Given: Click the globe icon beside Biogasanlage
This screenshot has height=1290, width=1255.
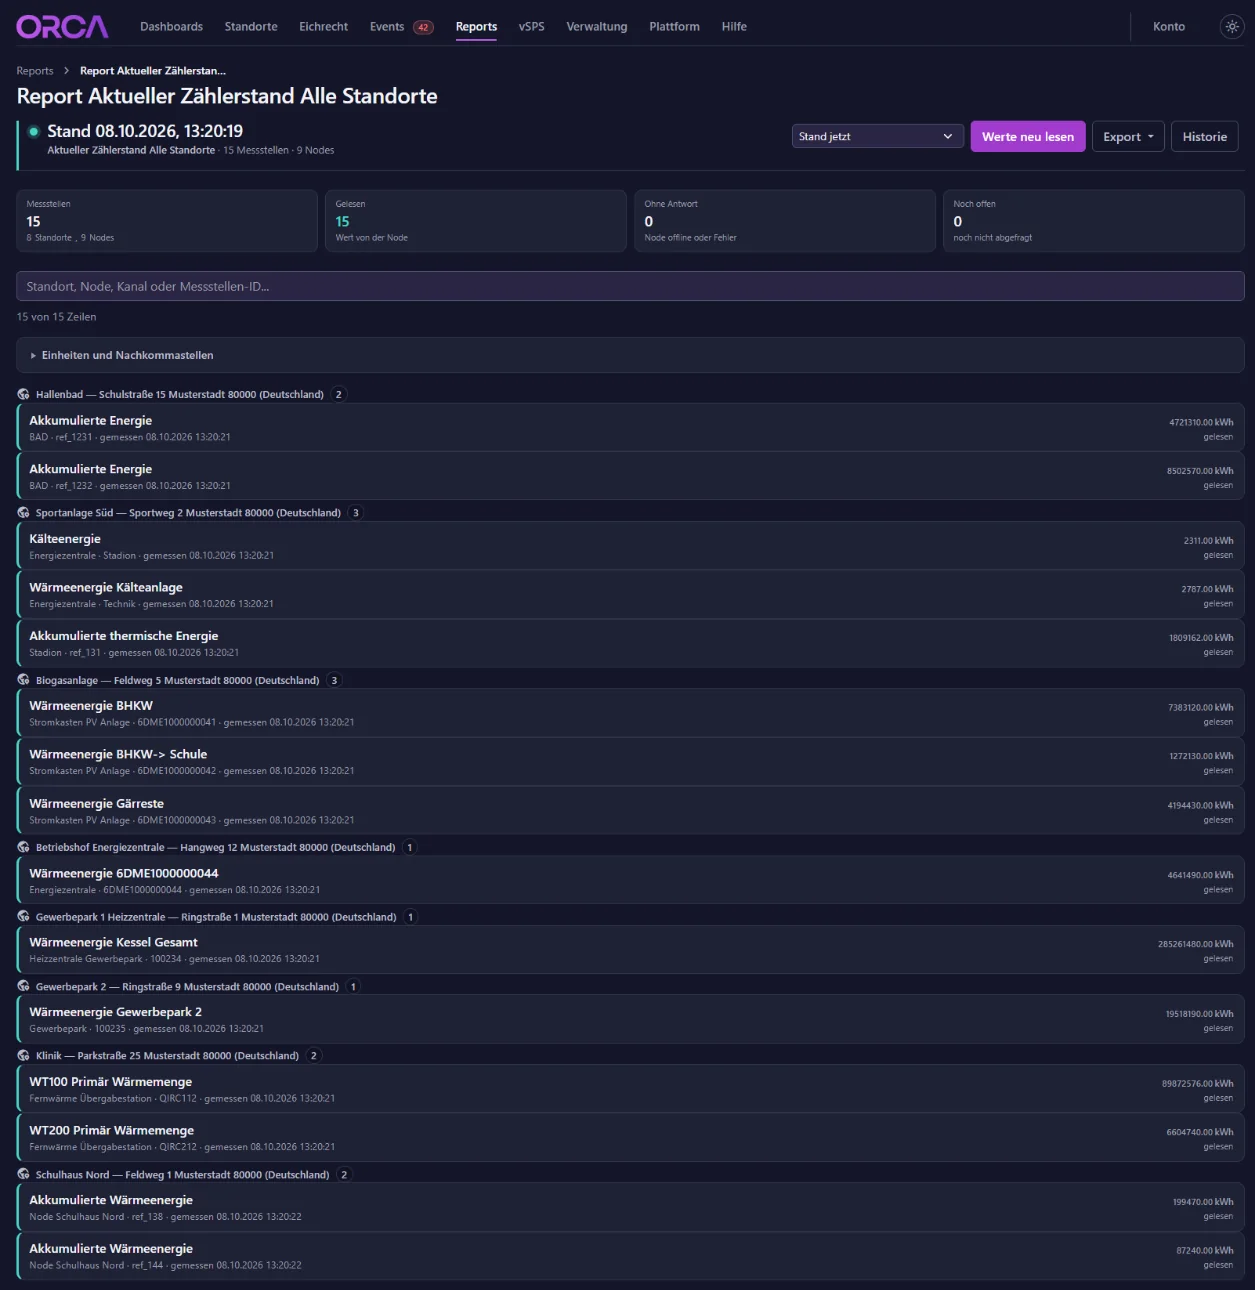Looking at the screenshot, I should 23,680.
